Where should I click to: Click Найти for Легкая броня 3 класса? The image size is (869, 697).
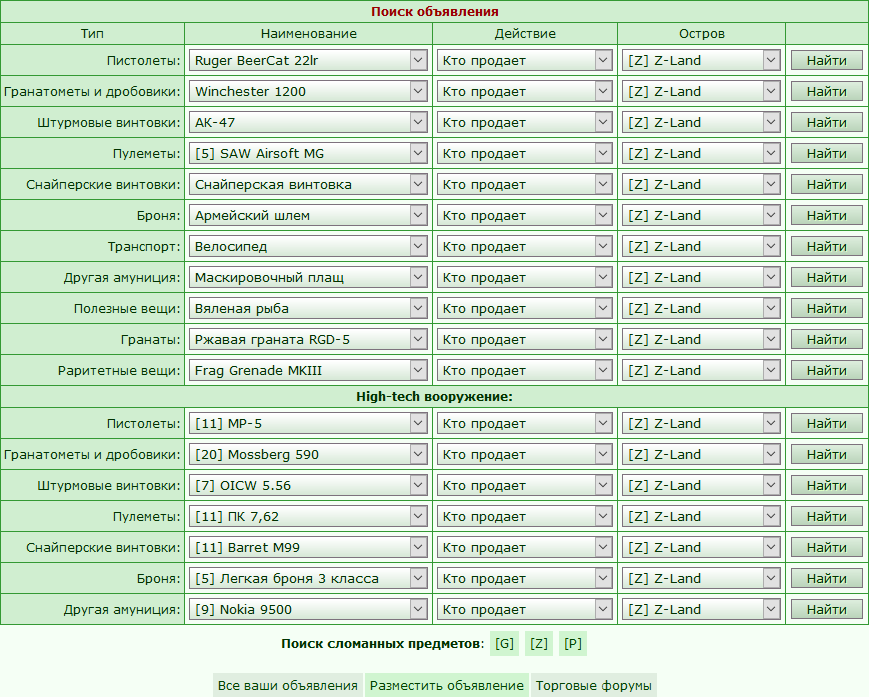[826, 578]
